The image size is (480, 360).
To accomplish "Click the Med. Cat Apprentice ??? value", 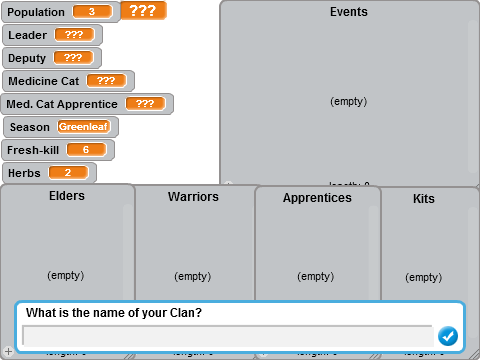I will [145, 104].
